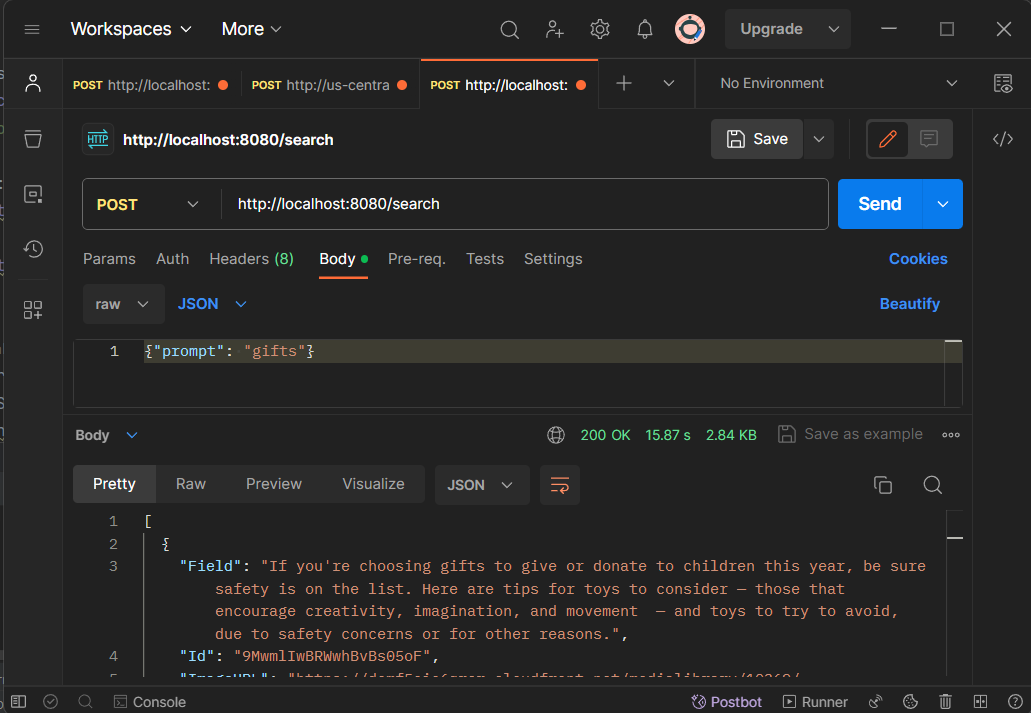Open the Upgrade dropdown arrow
Viewport: 1031px width, 713px height.
click(x=834, y=30)
